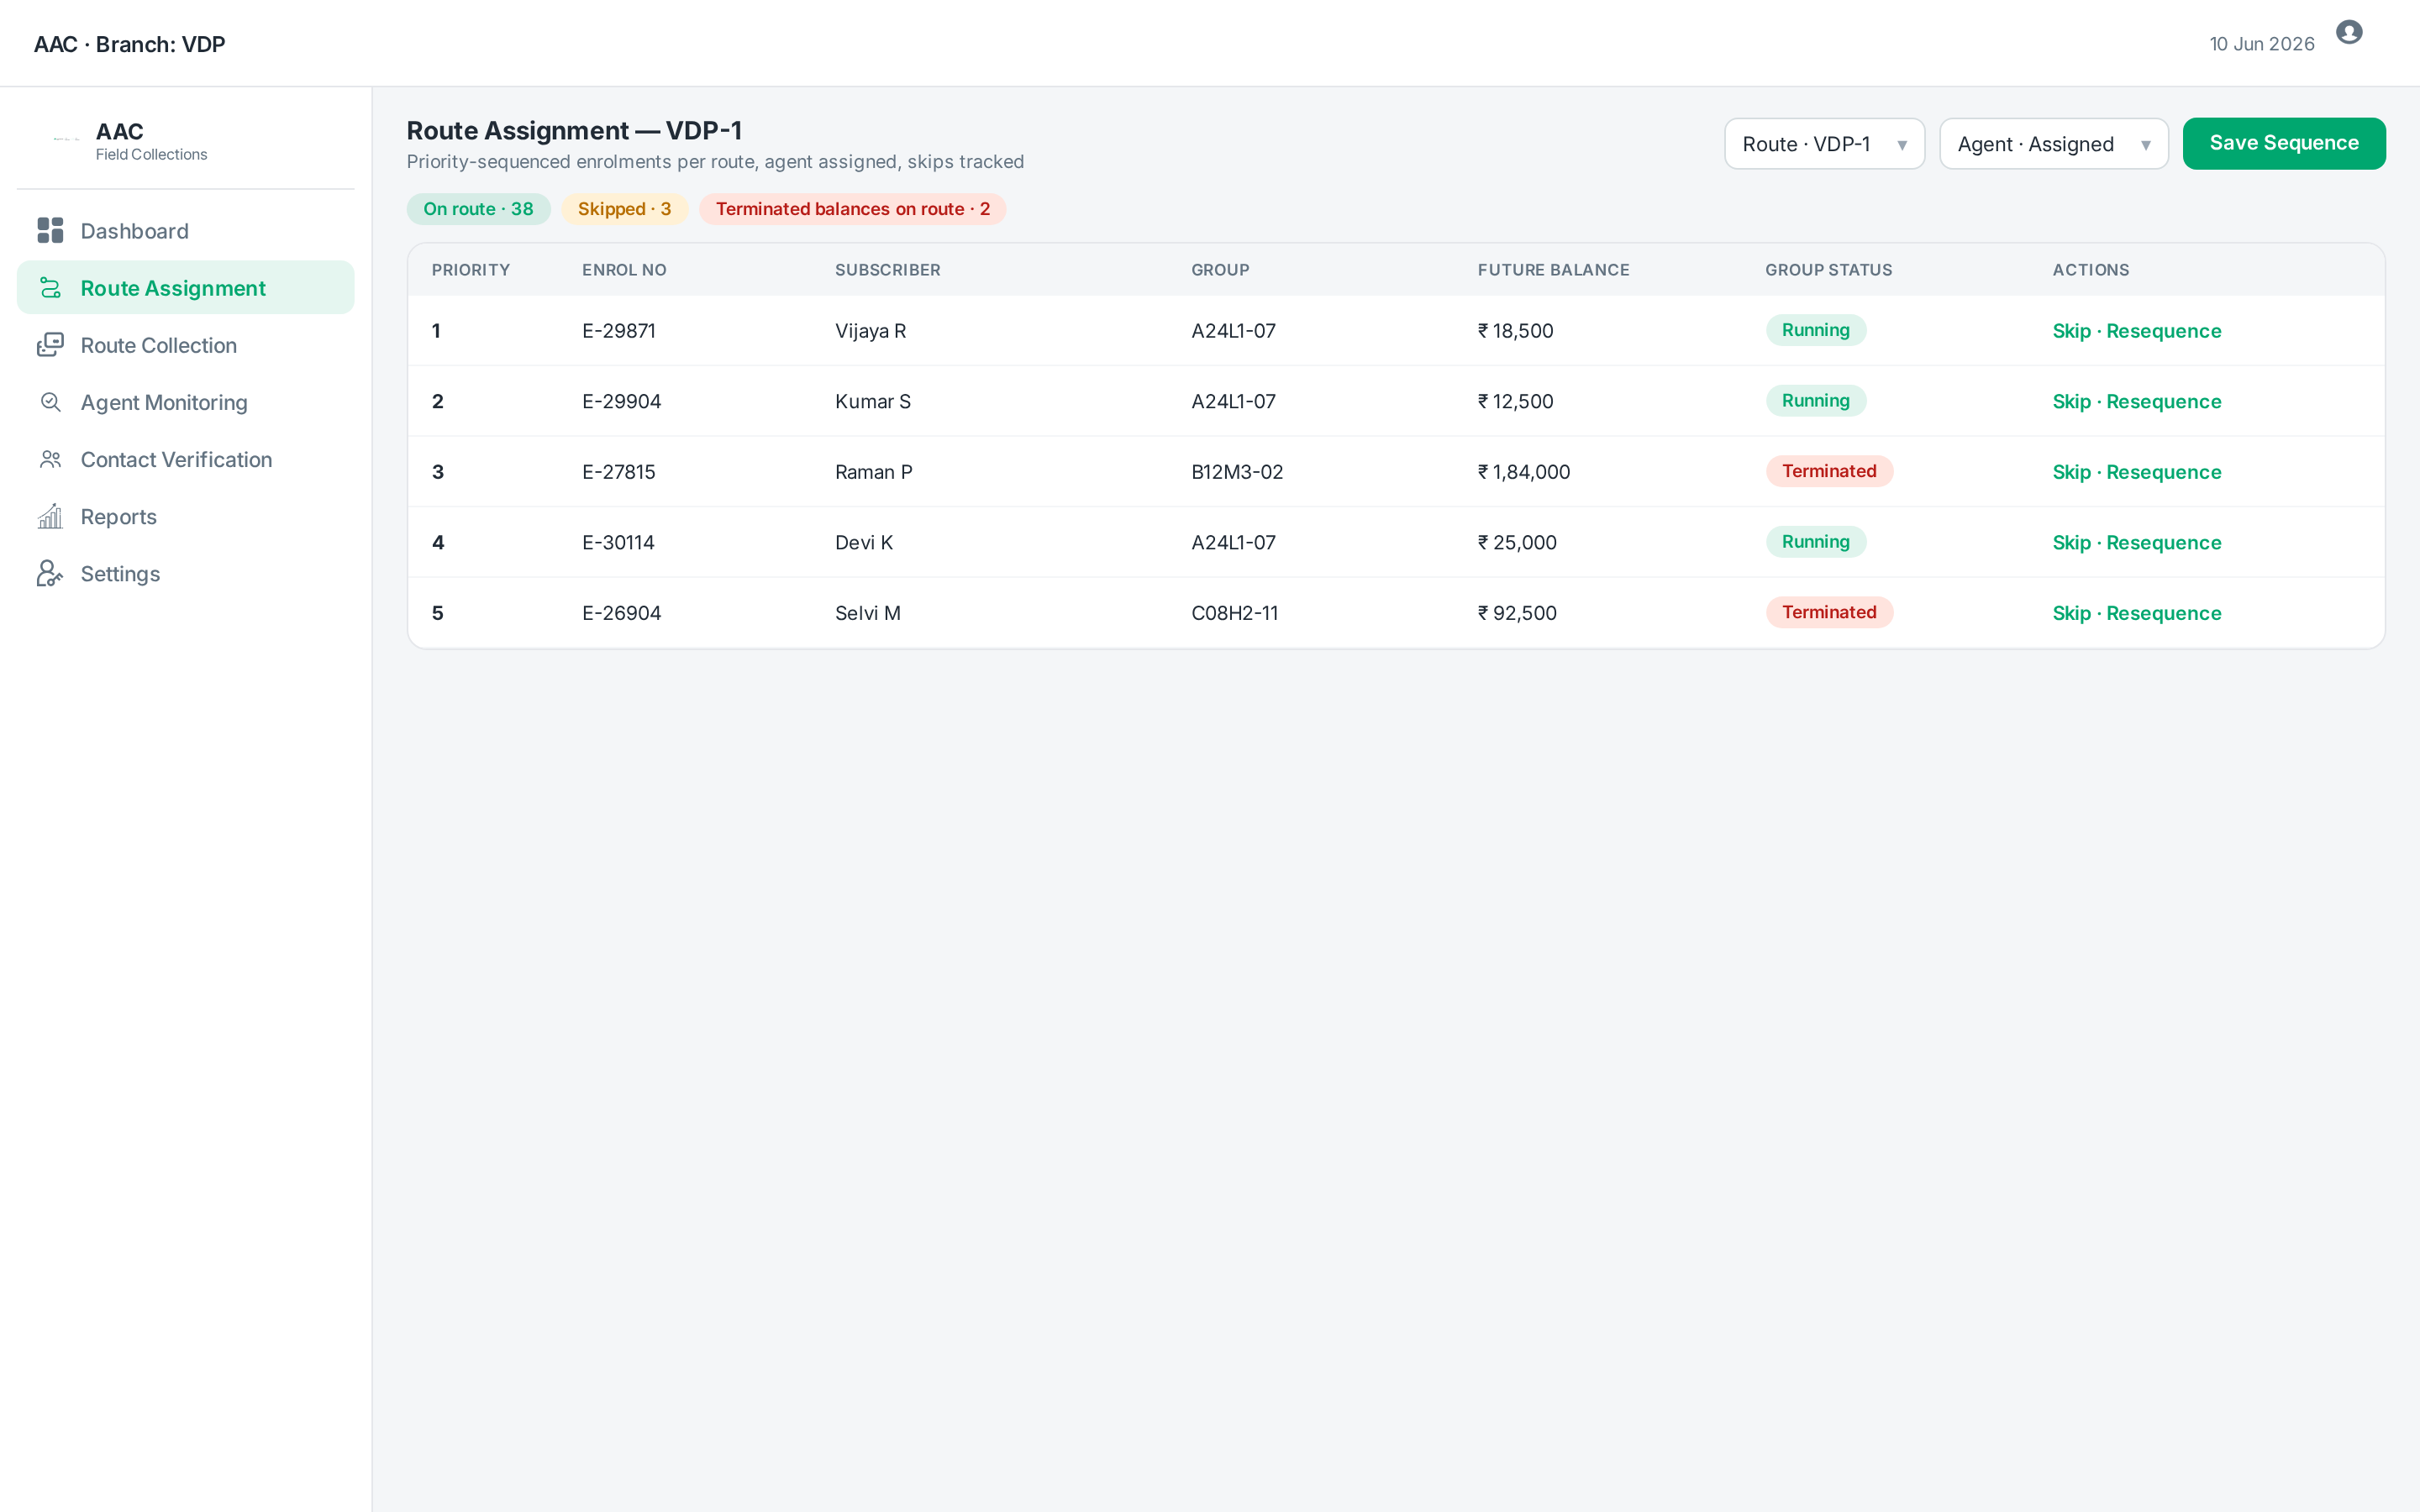The height and width of the screenshot is (1512, 2420).
Task: Resequence enrolment E-27815 Raman P
Action: click(x=2164, y=472)
